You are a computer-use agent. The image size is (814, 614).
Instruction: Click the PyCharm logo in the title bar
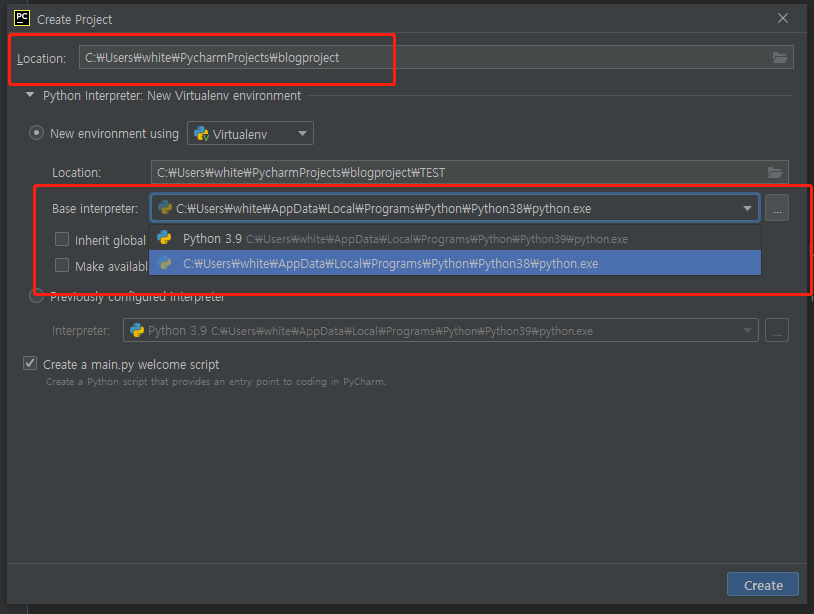22,18
